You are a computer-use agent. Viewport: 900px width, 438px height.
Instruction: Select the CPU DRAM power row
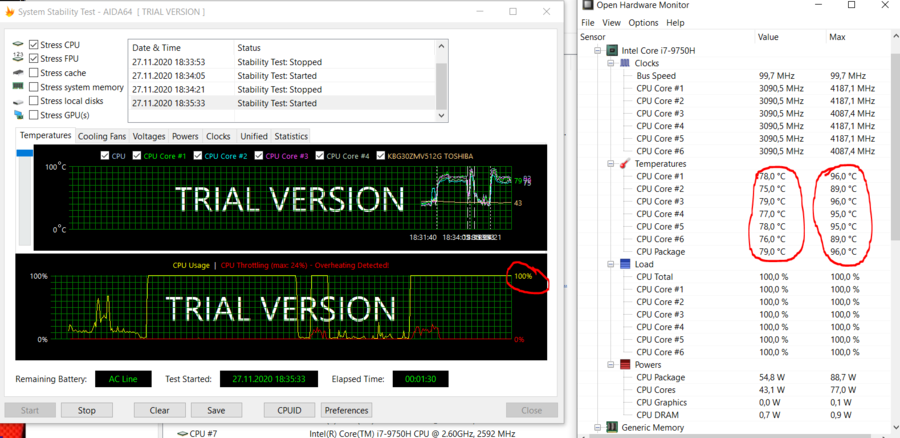tap(734, 415)
